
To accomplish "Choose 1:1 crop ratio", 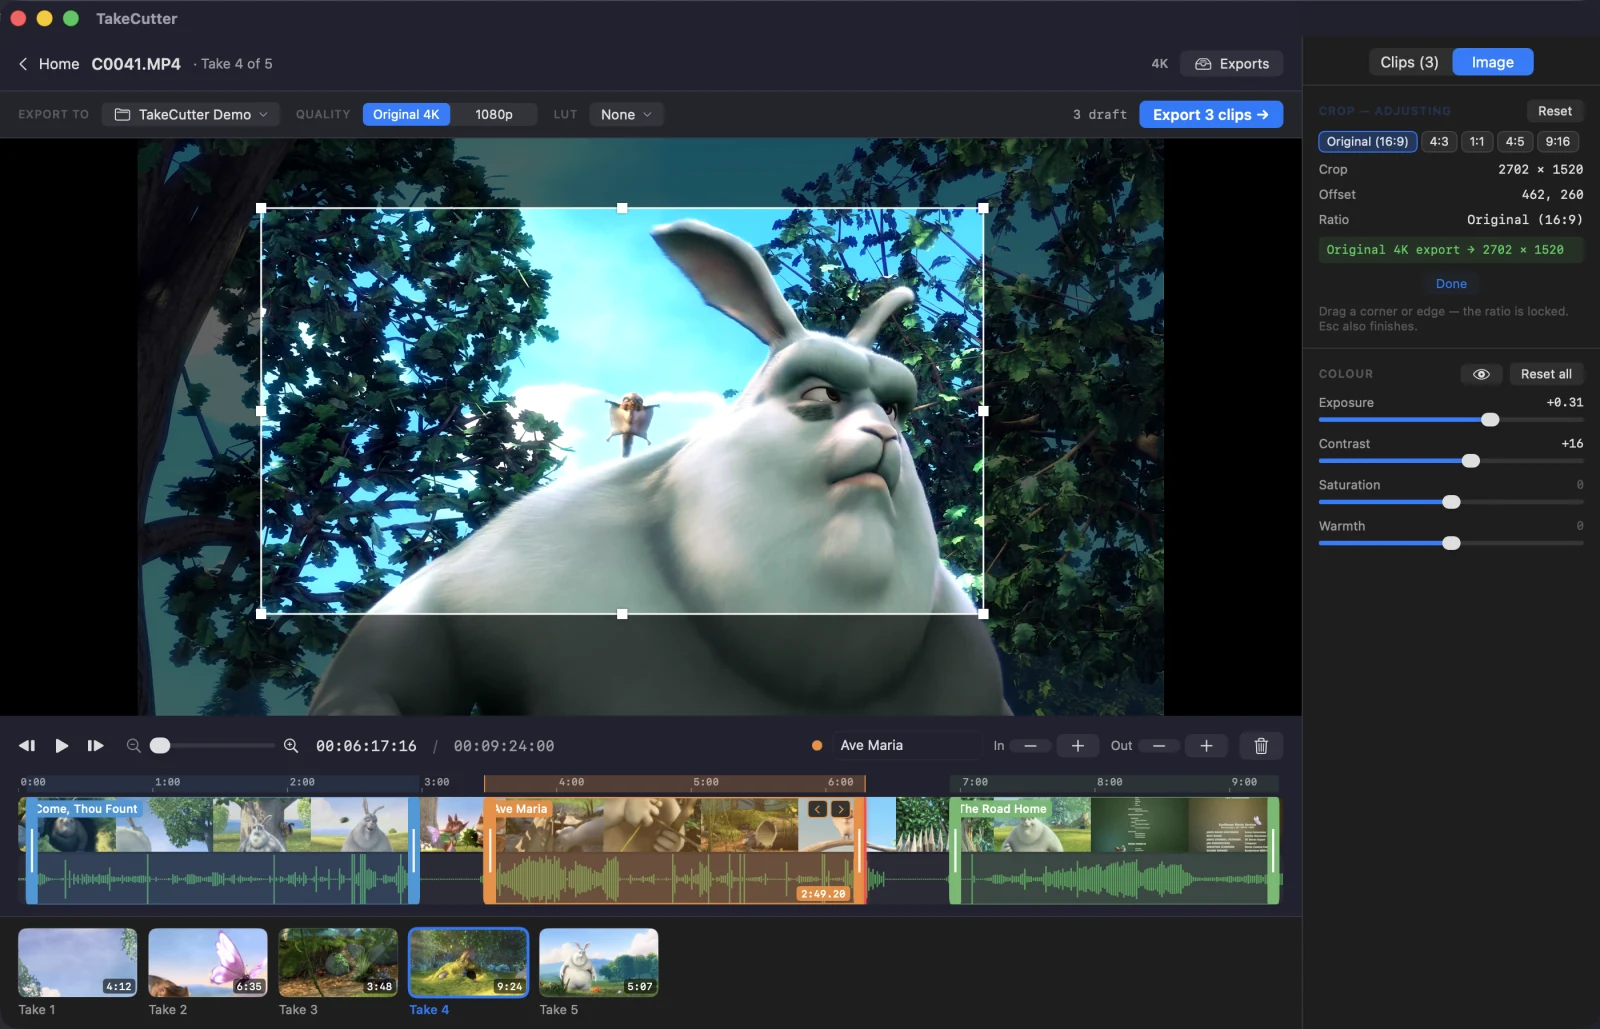I will [1477, 142].
